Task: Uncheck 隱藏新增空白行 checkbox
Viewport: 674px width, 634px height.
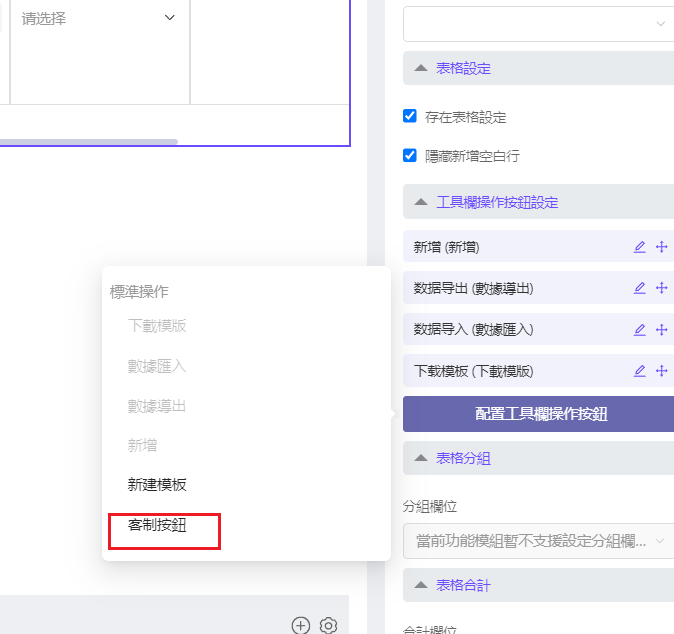Action: (x=410, y=155)
